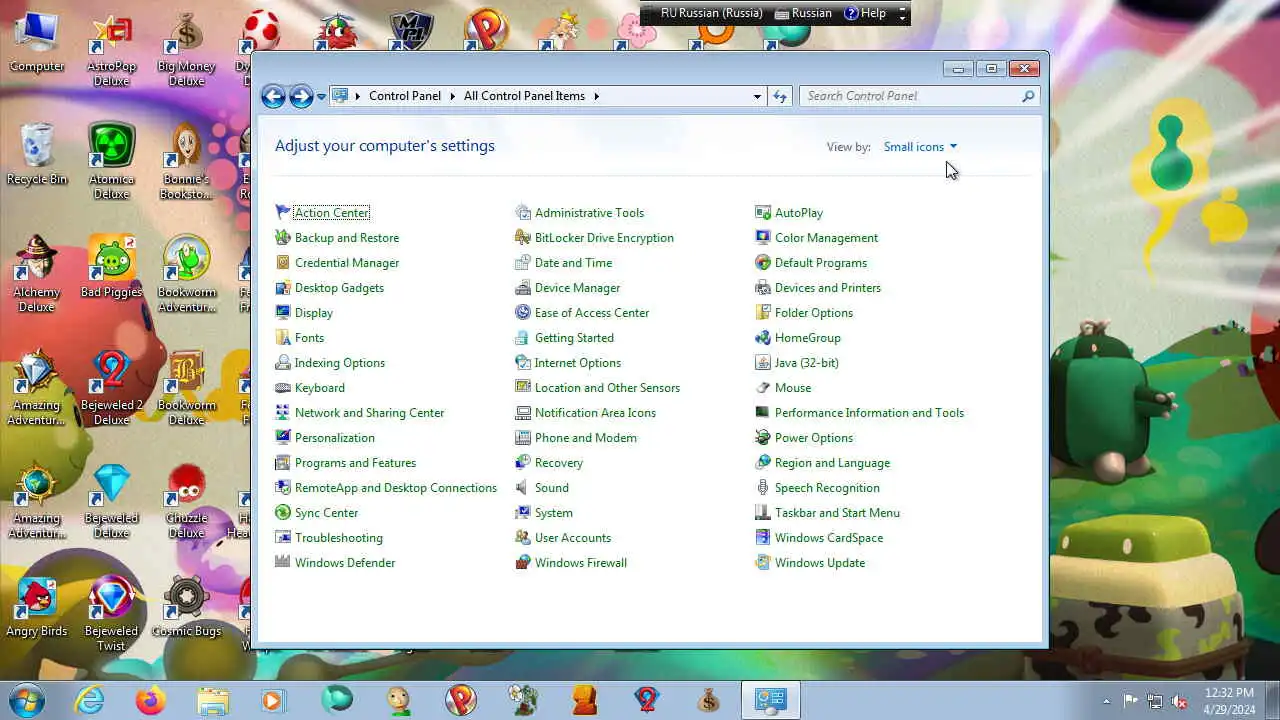Click the Recovery icon

pos(523,462)
